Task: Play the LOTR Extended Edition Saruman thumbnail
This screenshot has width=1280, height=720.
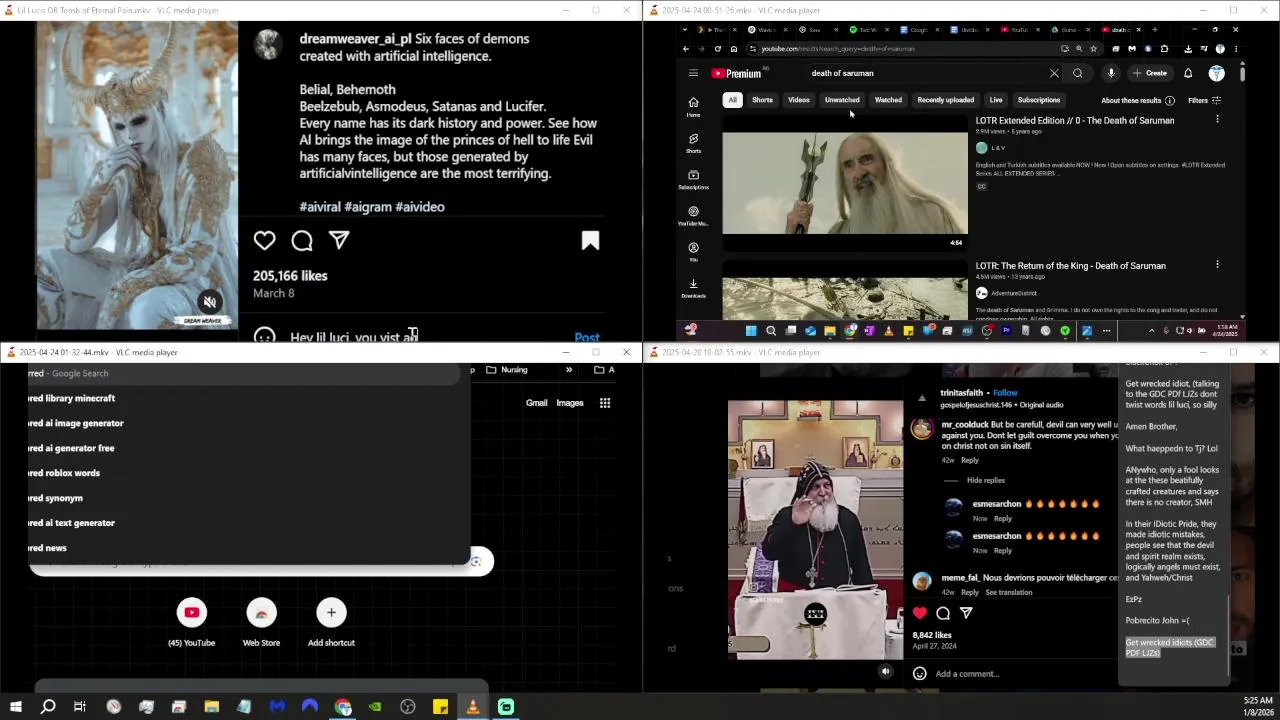Action: tap(845, 182)
